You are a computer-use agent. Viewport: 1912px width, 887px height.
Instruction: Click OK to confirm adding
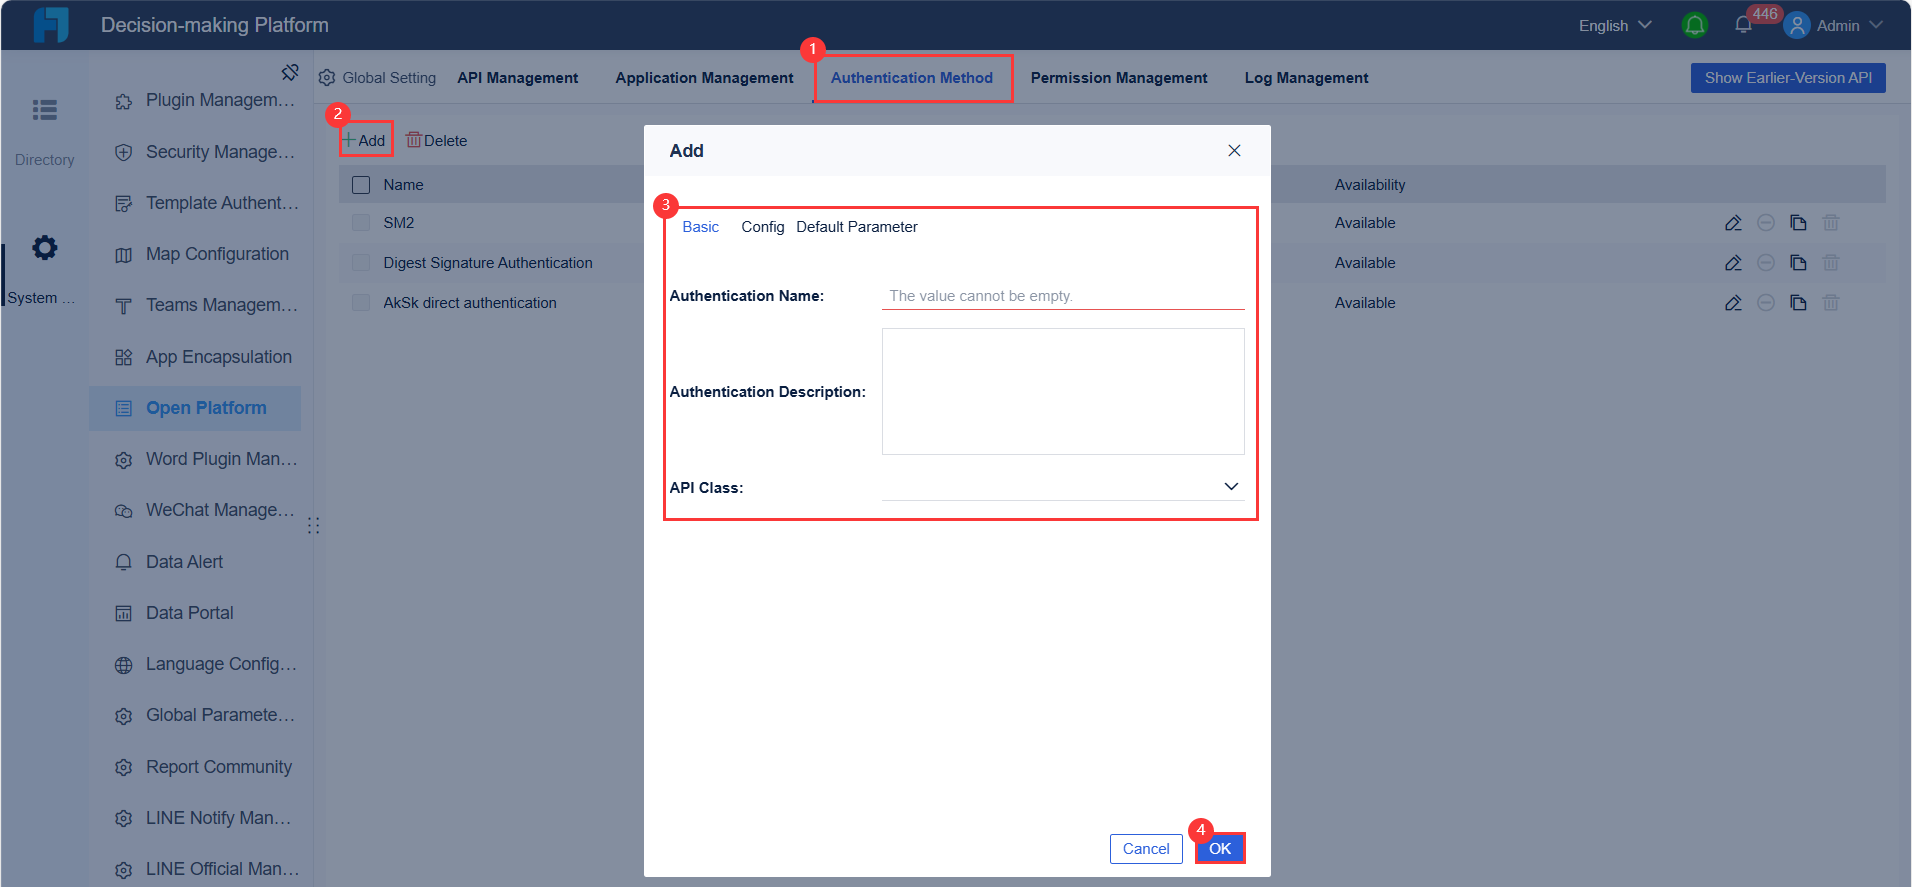pos(1220,849)
